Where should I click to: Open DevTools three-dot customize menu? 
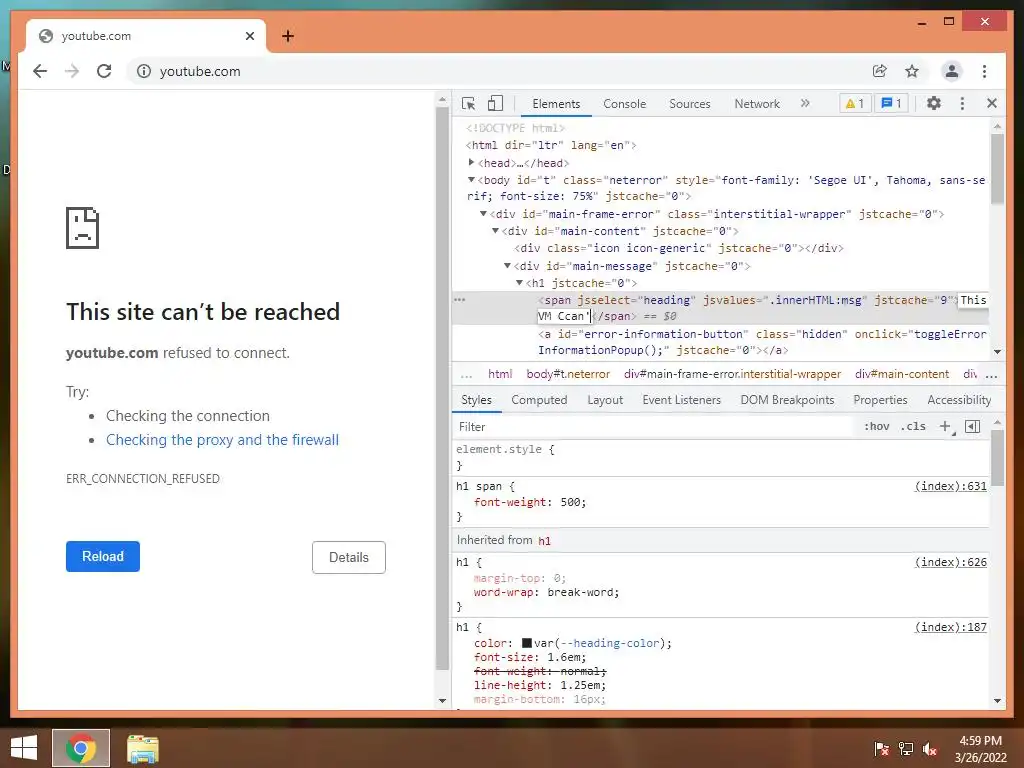click(962, 103)
